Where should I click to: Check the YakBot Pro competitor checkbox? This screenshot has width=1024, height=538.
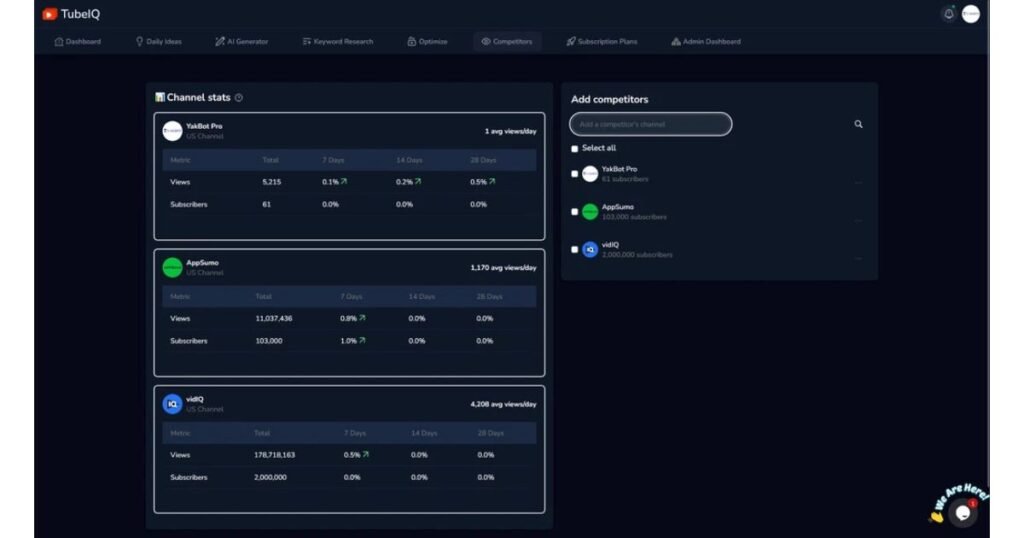(575, 174)
